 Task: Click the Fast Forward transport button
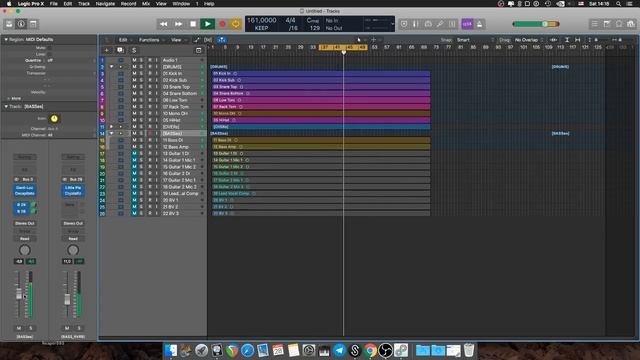(178, 24)
